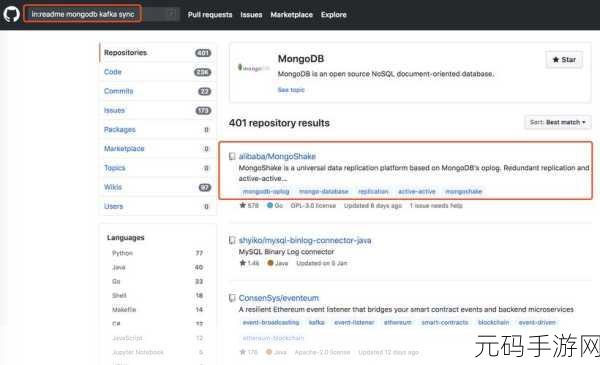
Task: Click the Java language dot of eventeum
Action: point(269,352)
